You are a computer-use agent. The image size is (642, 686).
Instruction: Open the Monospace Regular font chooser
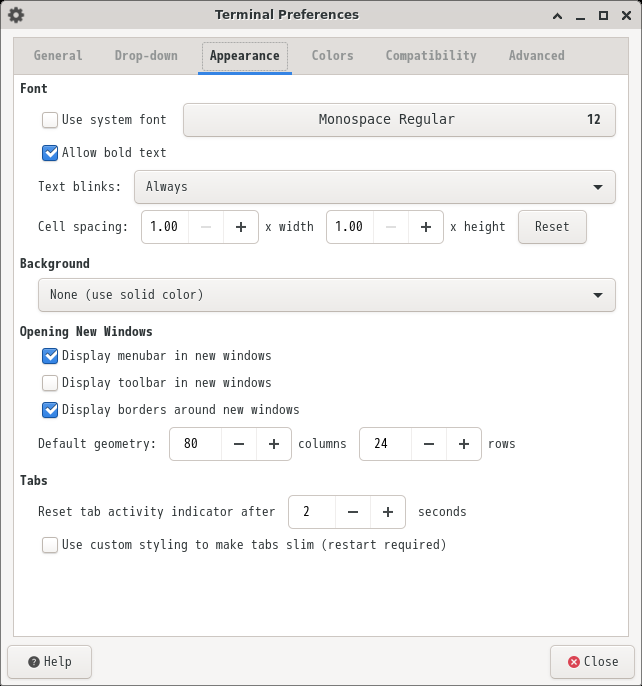pyautogui.click(x=399, y=120)
